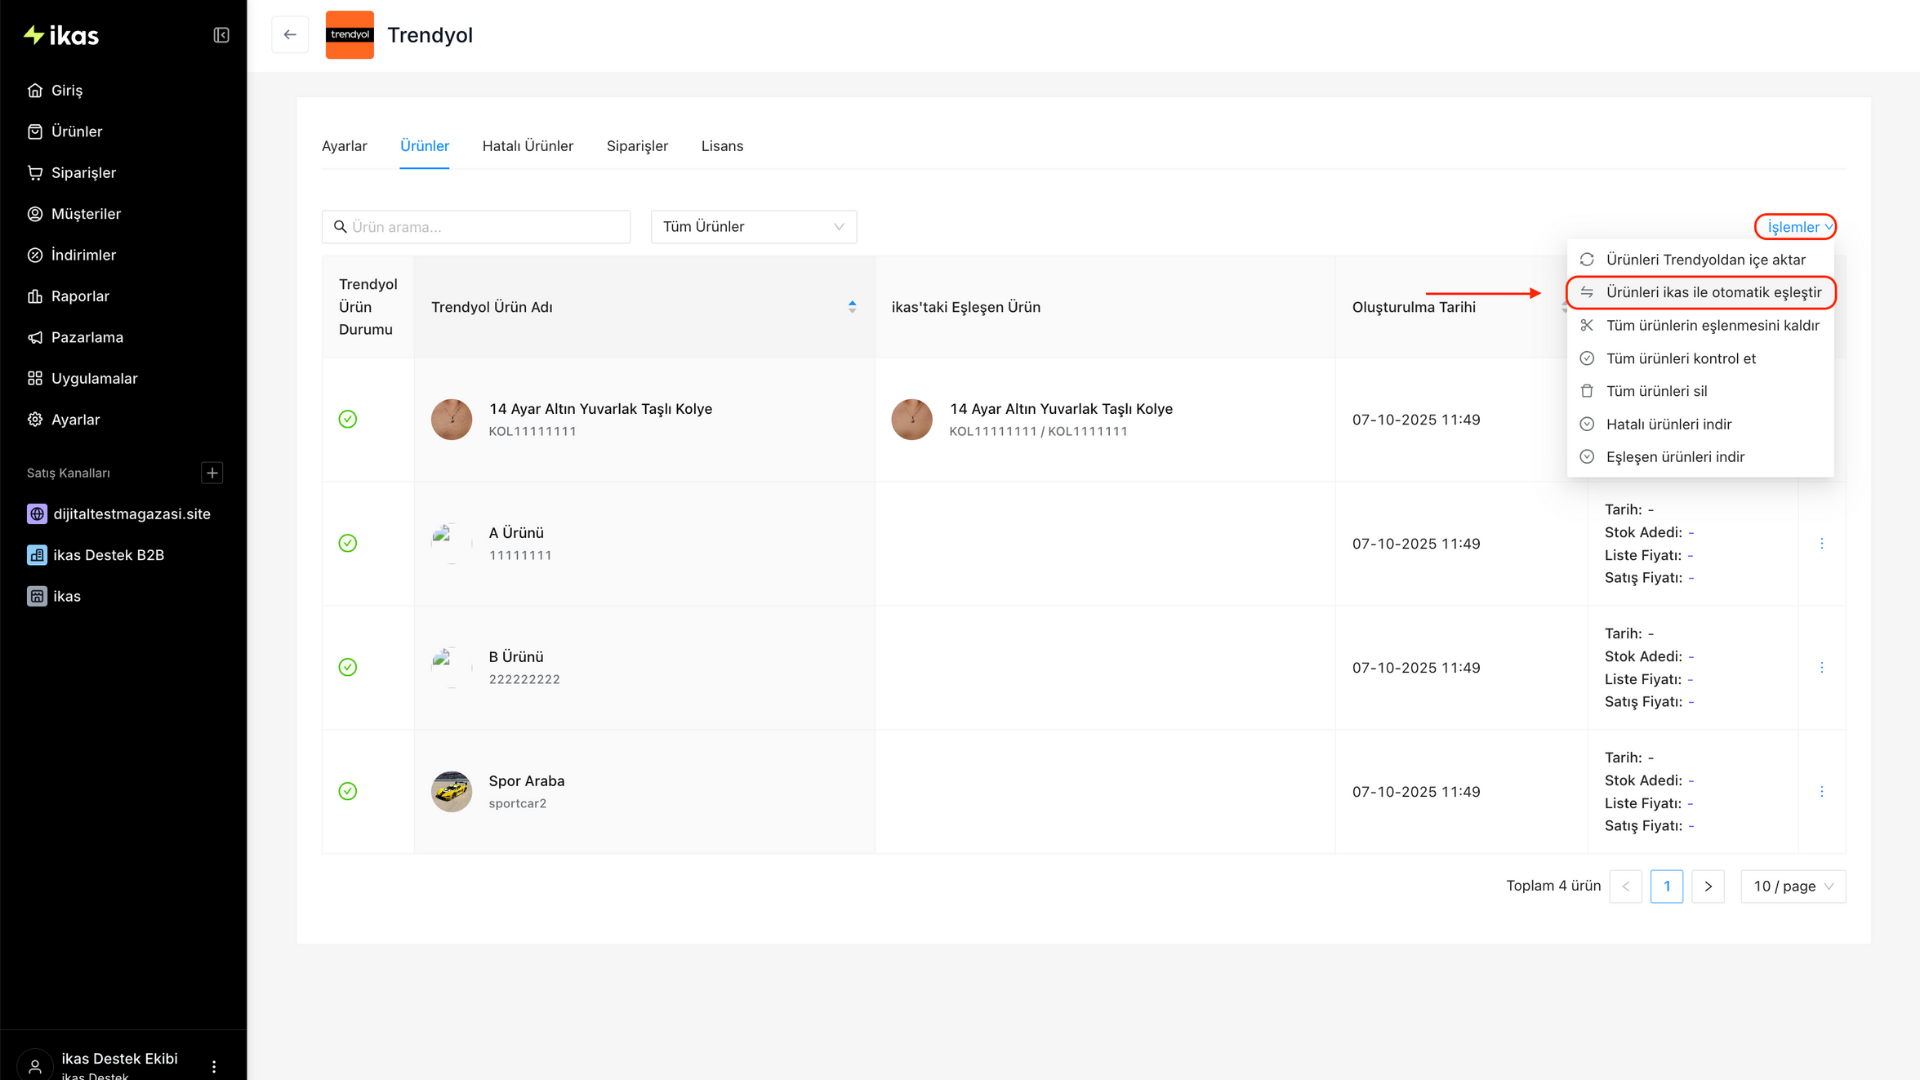Image resolution: width=1920 pixels, height=1080 pixels.
Task: Select the Ürünler tab
Action: point(424,146)
